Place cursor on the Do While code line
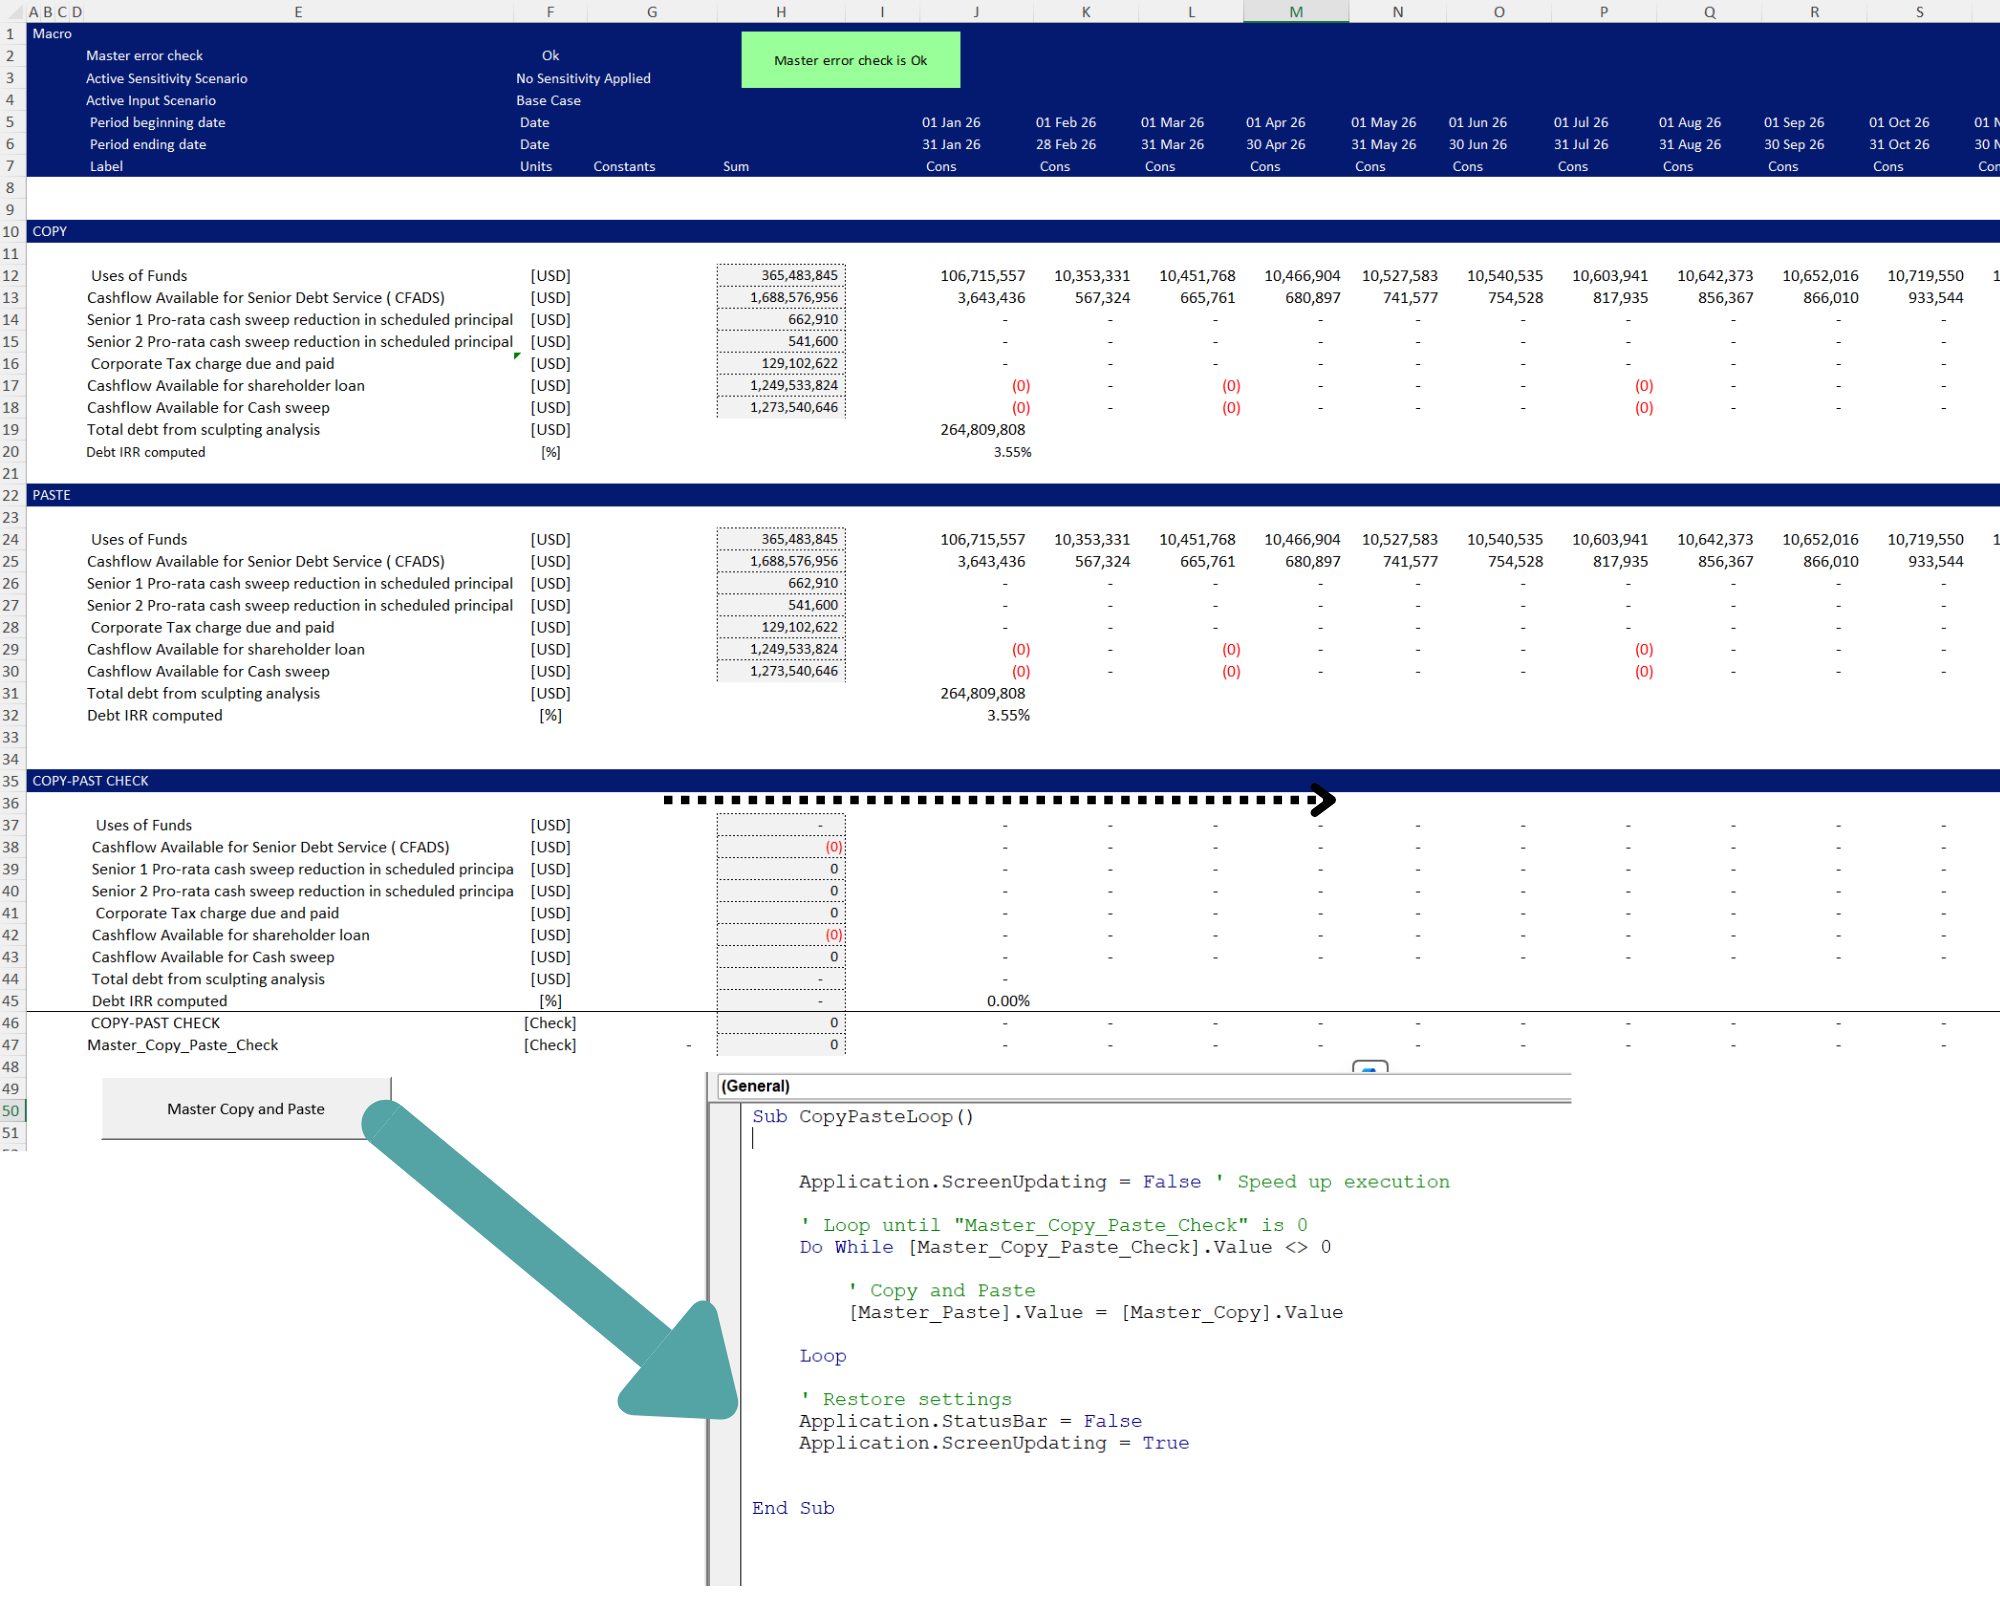Viewport: 2000px width, 1600px height. tap(1064, 1247)
